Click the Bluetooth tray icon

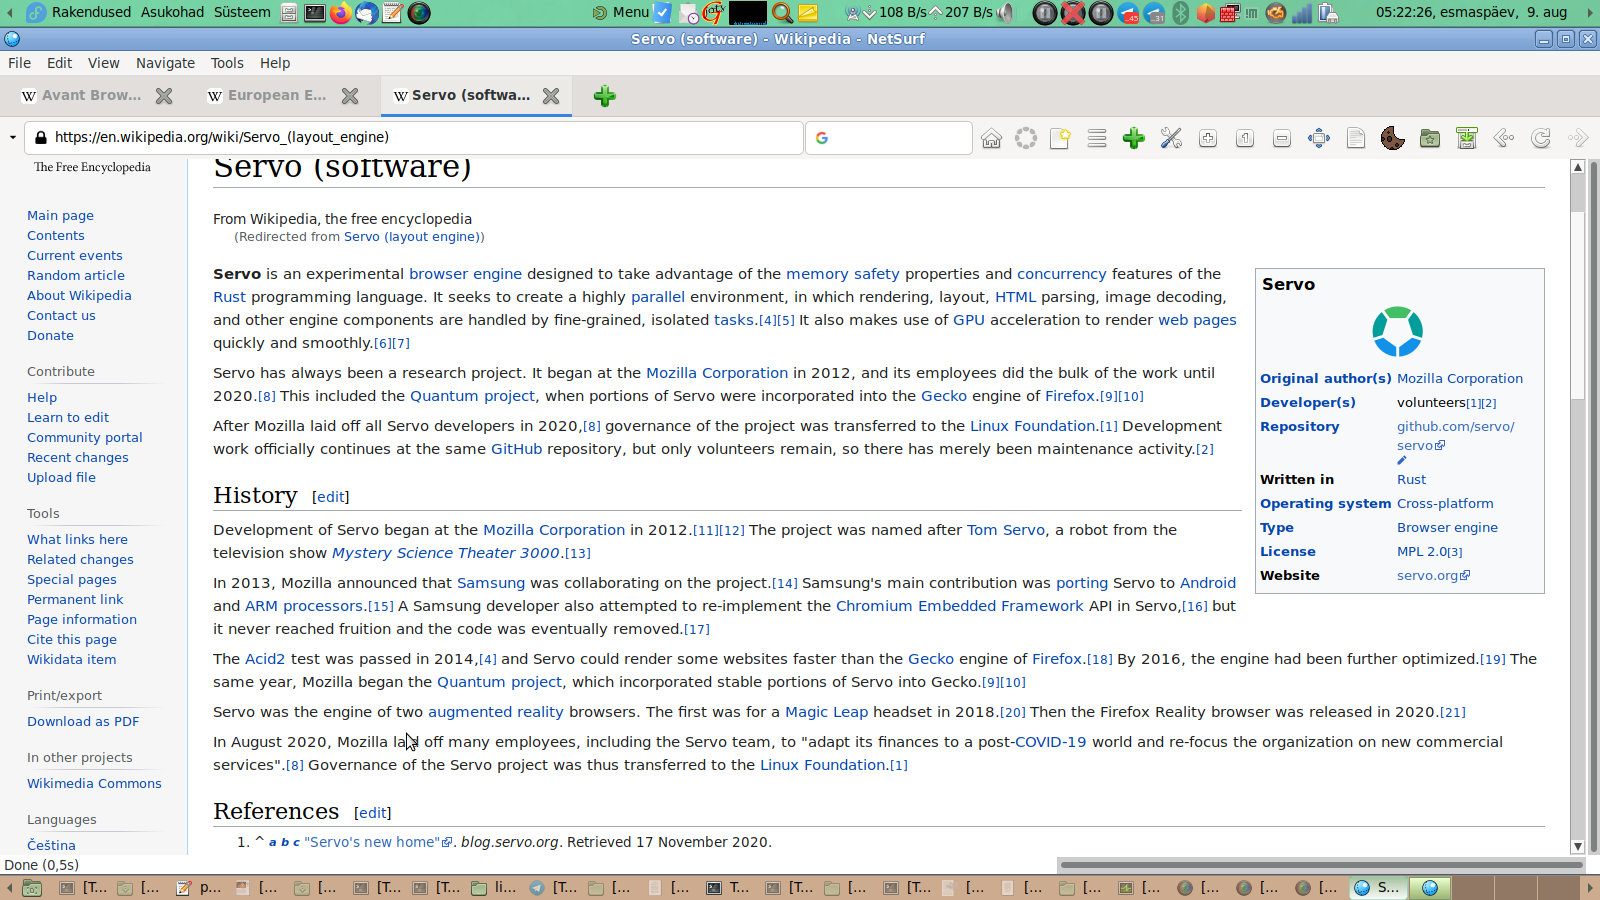click(1180, 13)
